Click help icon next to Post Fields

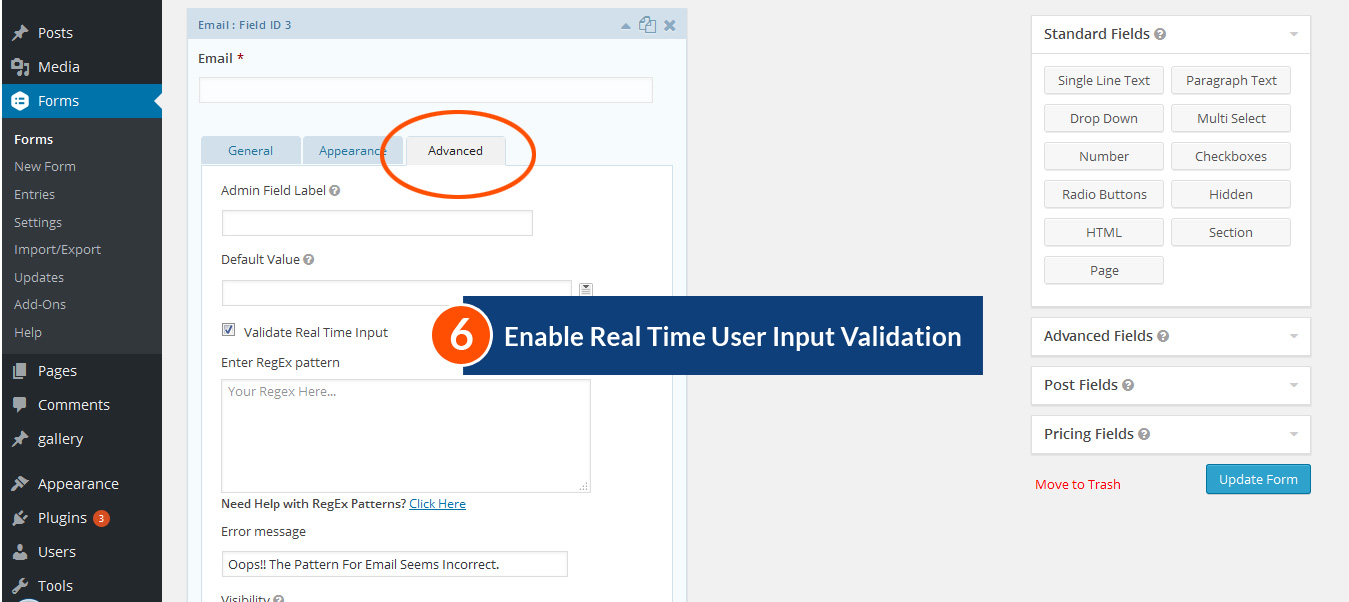pyautogui.click(x=1128, y=385)
